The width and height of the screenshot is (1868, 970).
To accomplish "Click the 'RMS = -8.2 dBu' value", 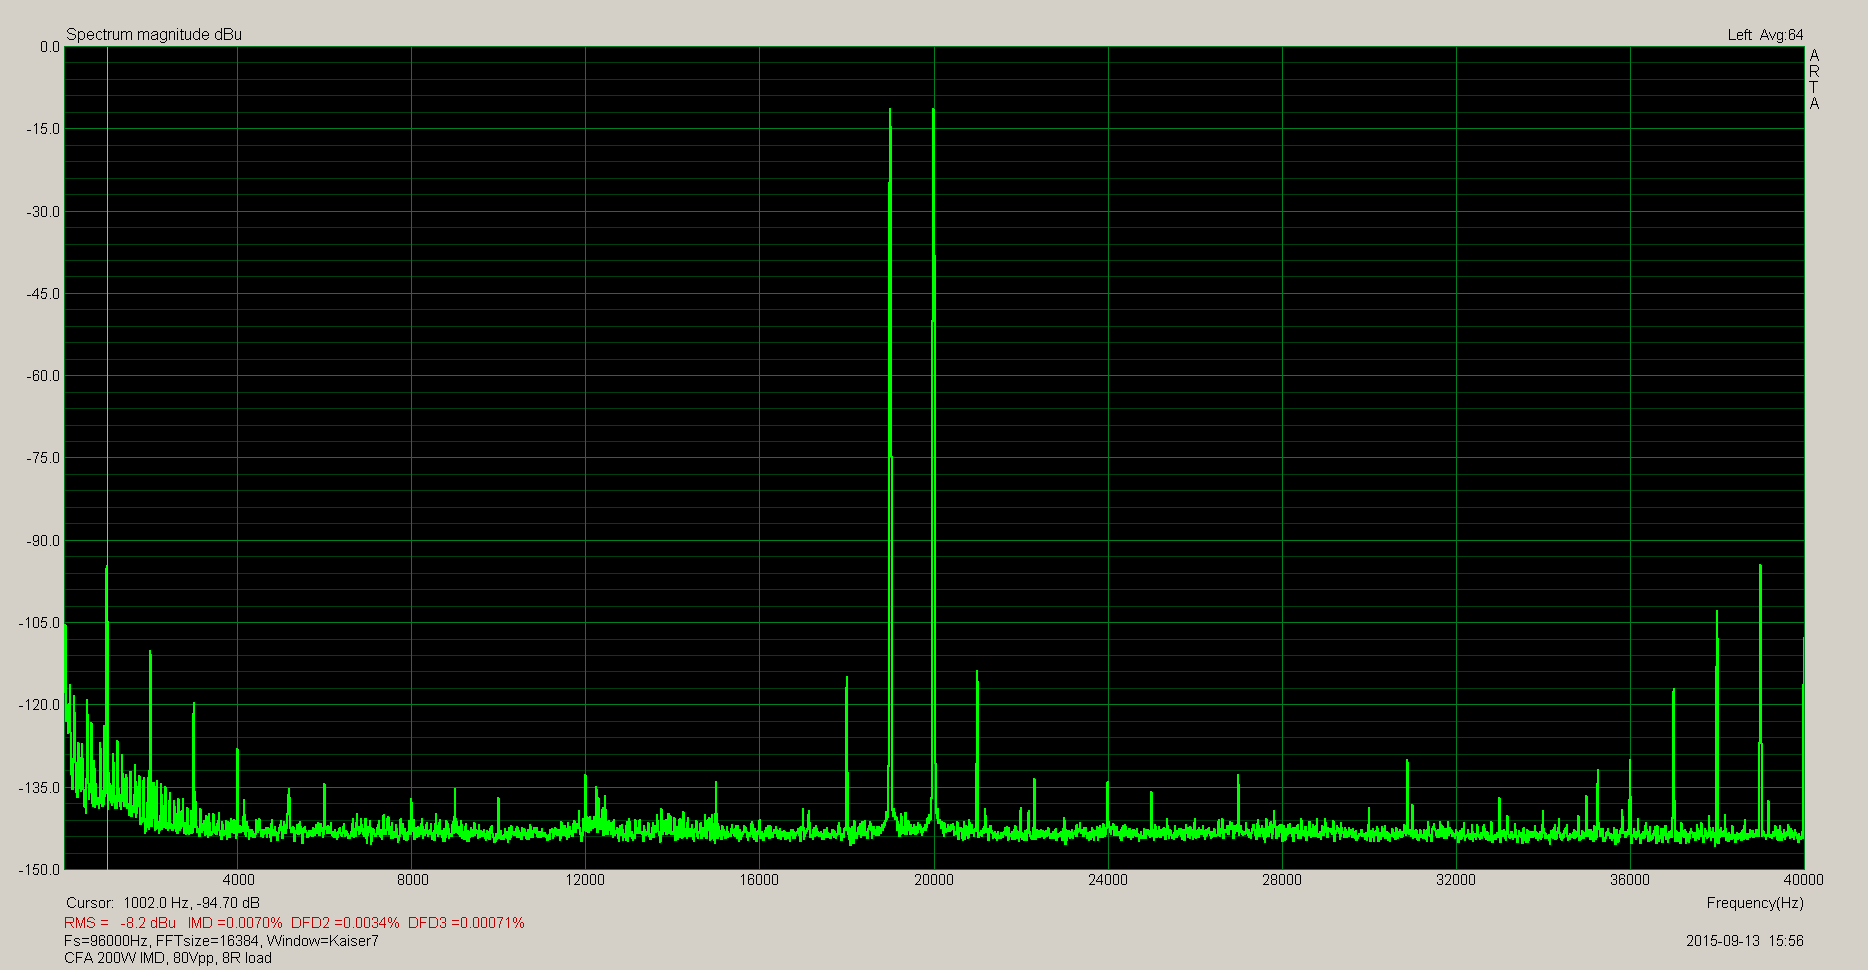I will pyautogui.click(x=120, y=922).
